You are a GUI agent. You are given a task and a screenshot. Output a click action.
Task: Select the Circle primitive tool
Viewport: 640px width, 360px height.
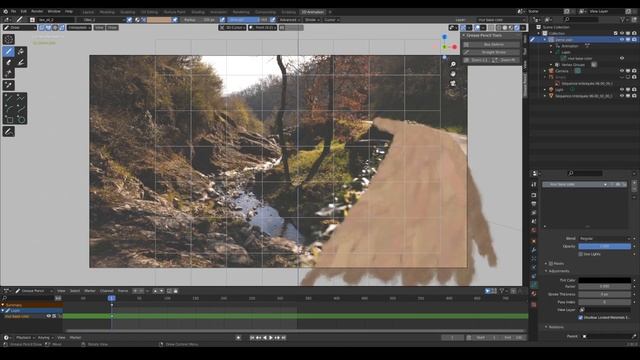click(x=21, y=120)
